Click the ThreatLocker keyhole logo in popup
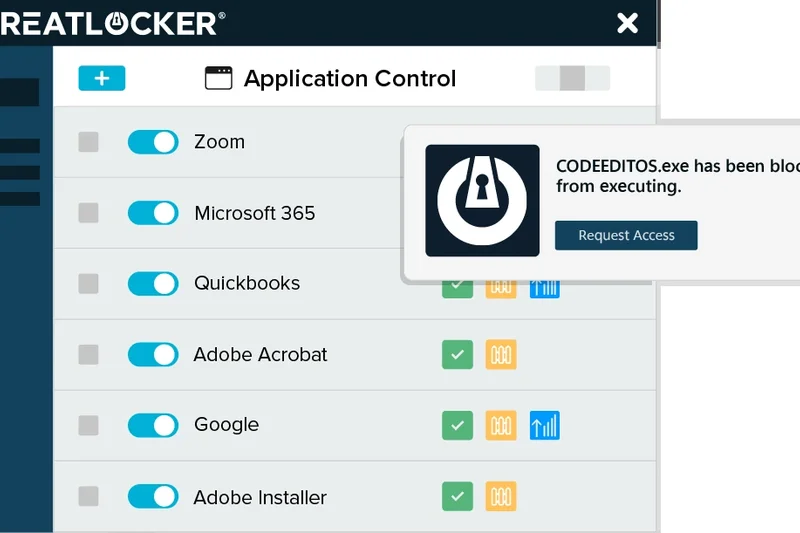The height and width of the screenshot is (533, 800). (x=482, y=200)
